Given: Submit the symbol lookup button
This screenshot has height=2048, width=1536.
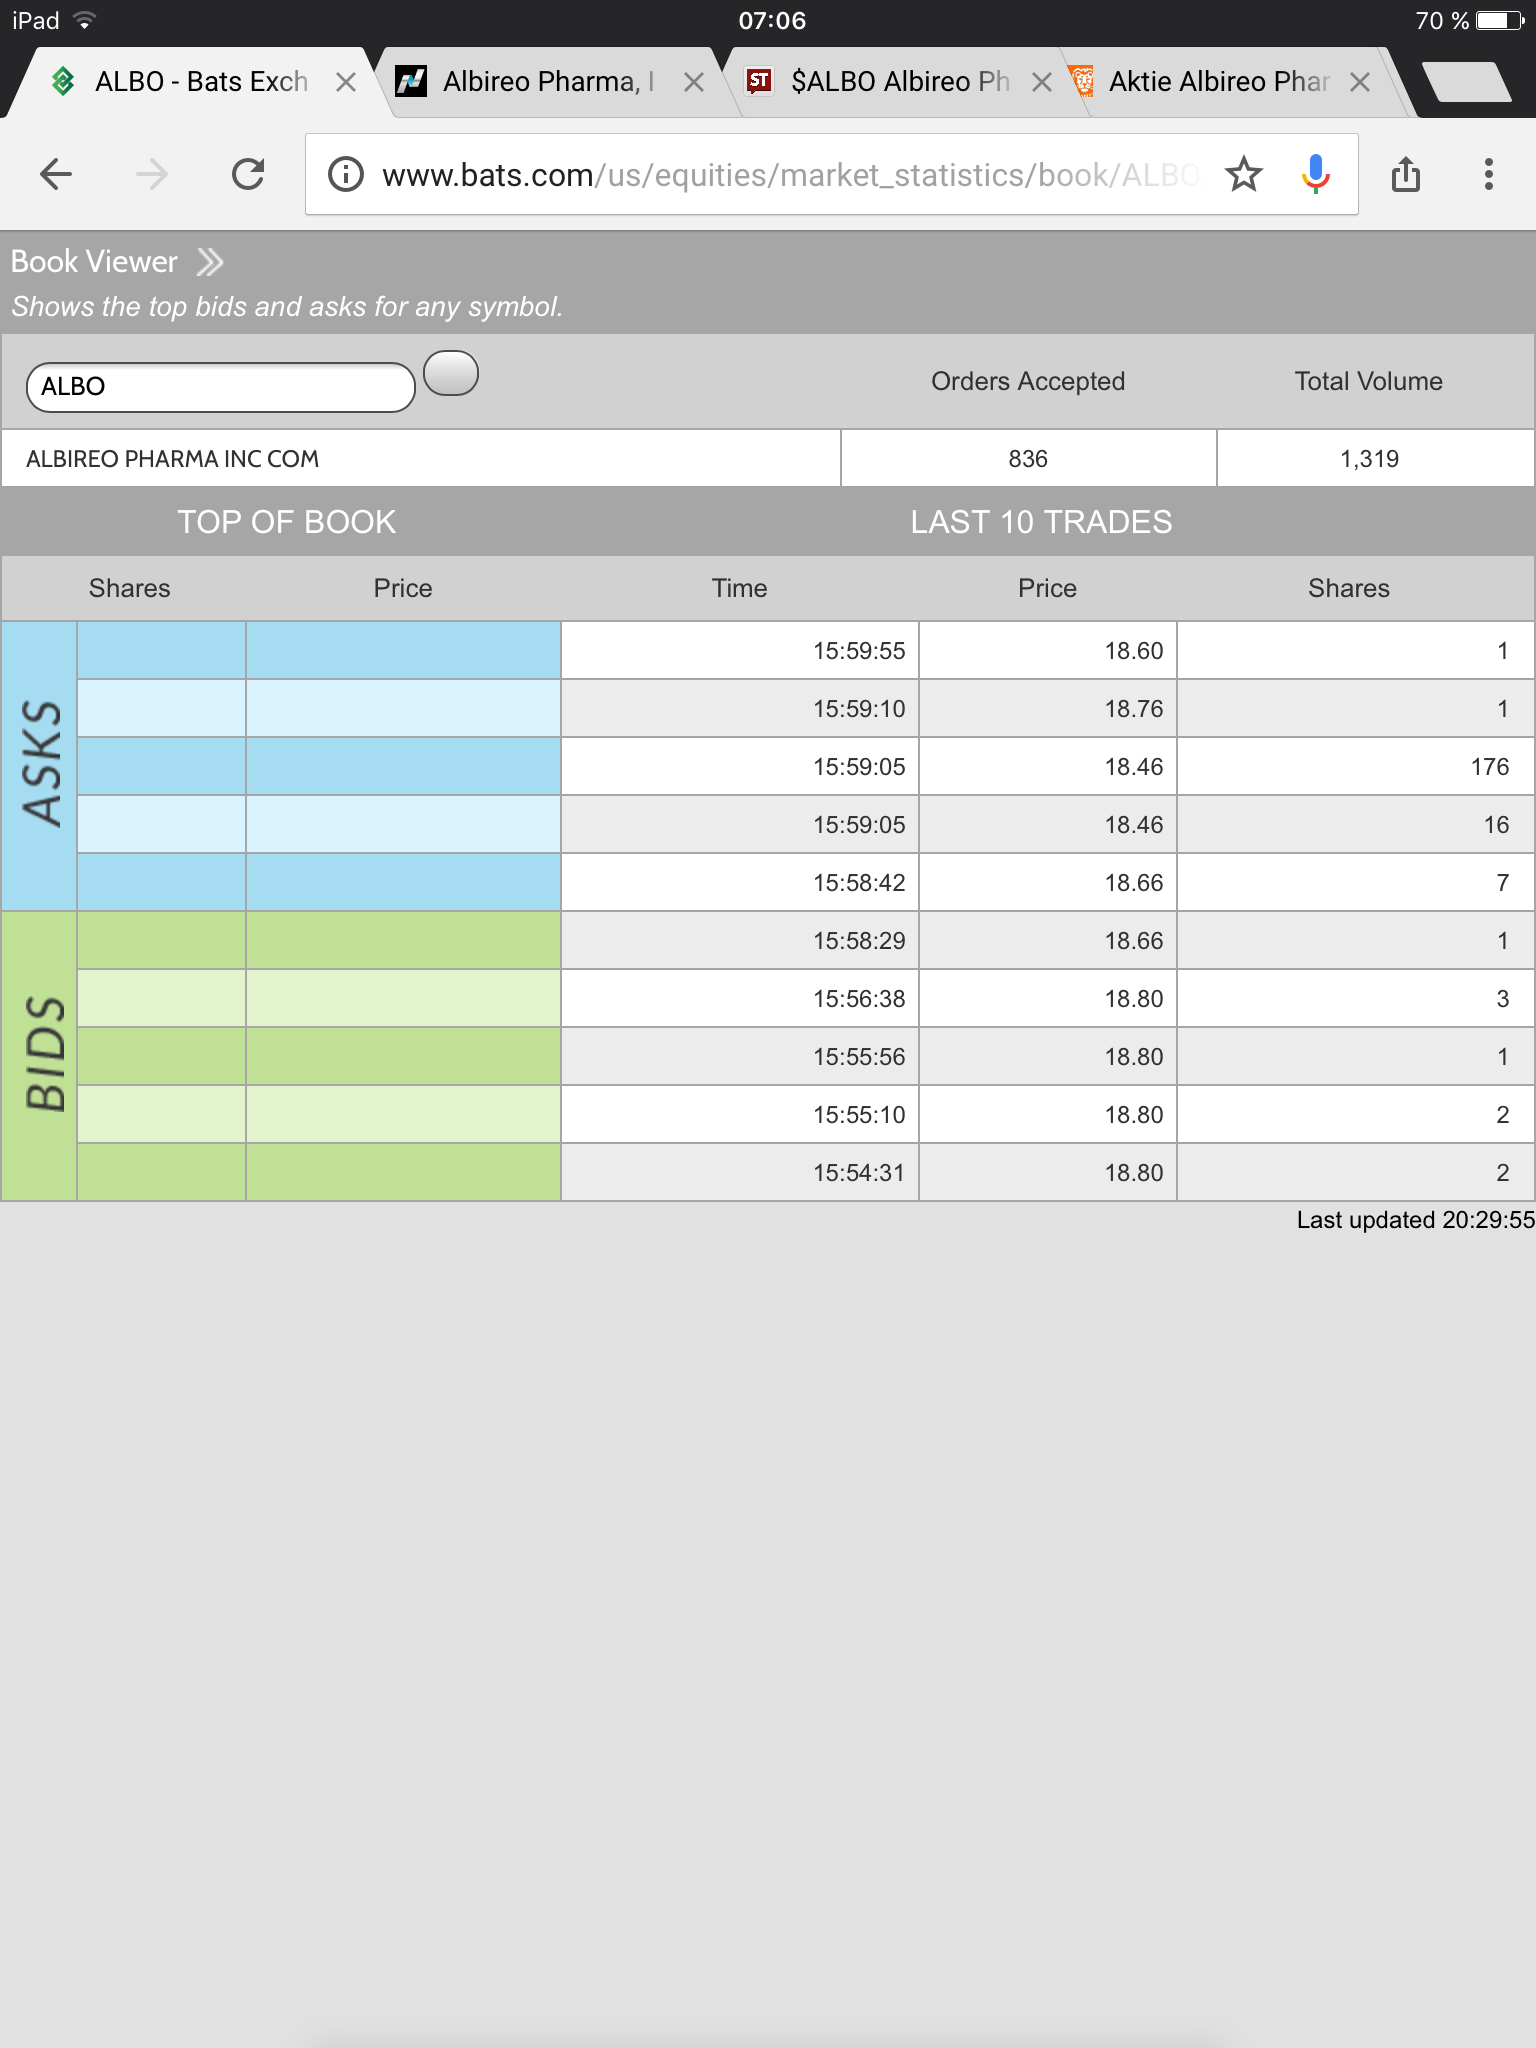Looking at the screenshot, I should coord(451,373).
